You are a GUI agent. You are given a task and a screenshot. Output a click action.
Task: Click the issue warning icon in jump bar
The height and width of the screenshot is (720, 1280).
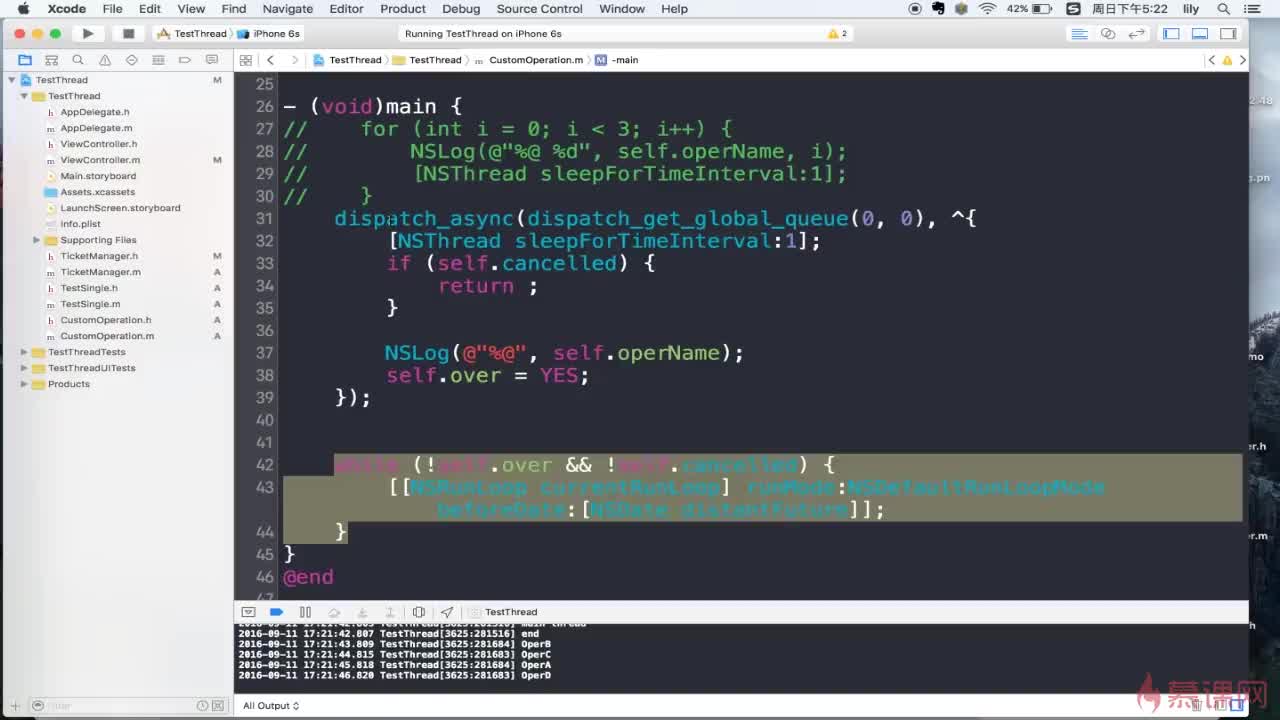pyautogui.click(x=1227, y=60)
